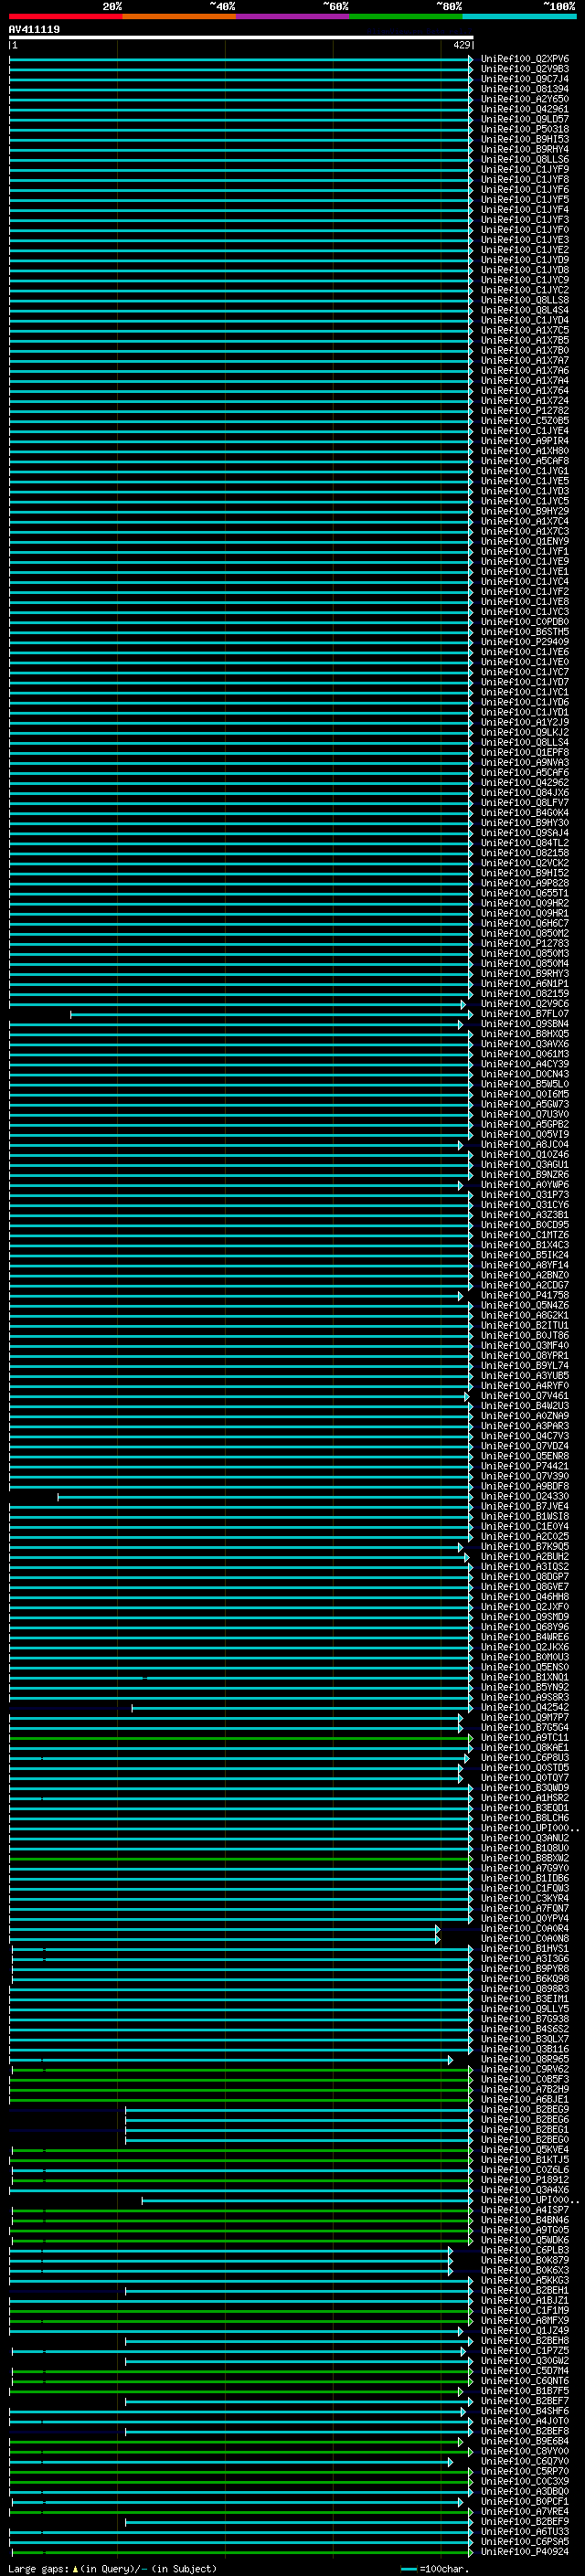Click the purple ~60% identity legend bar

click(292, 16)
